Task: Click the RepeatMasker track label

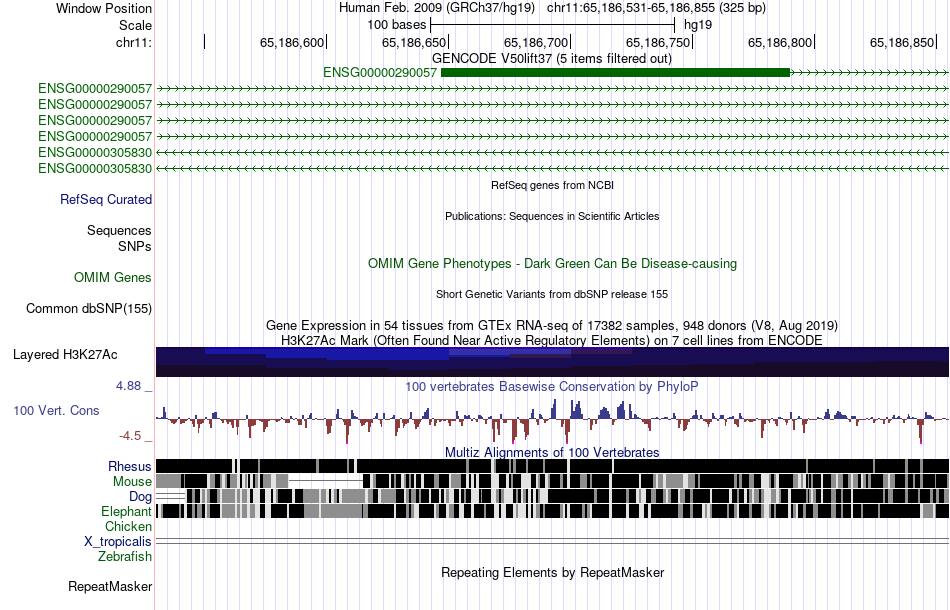Action: (x=110, y=586)
